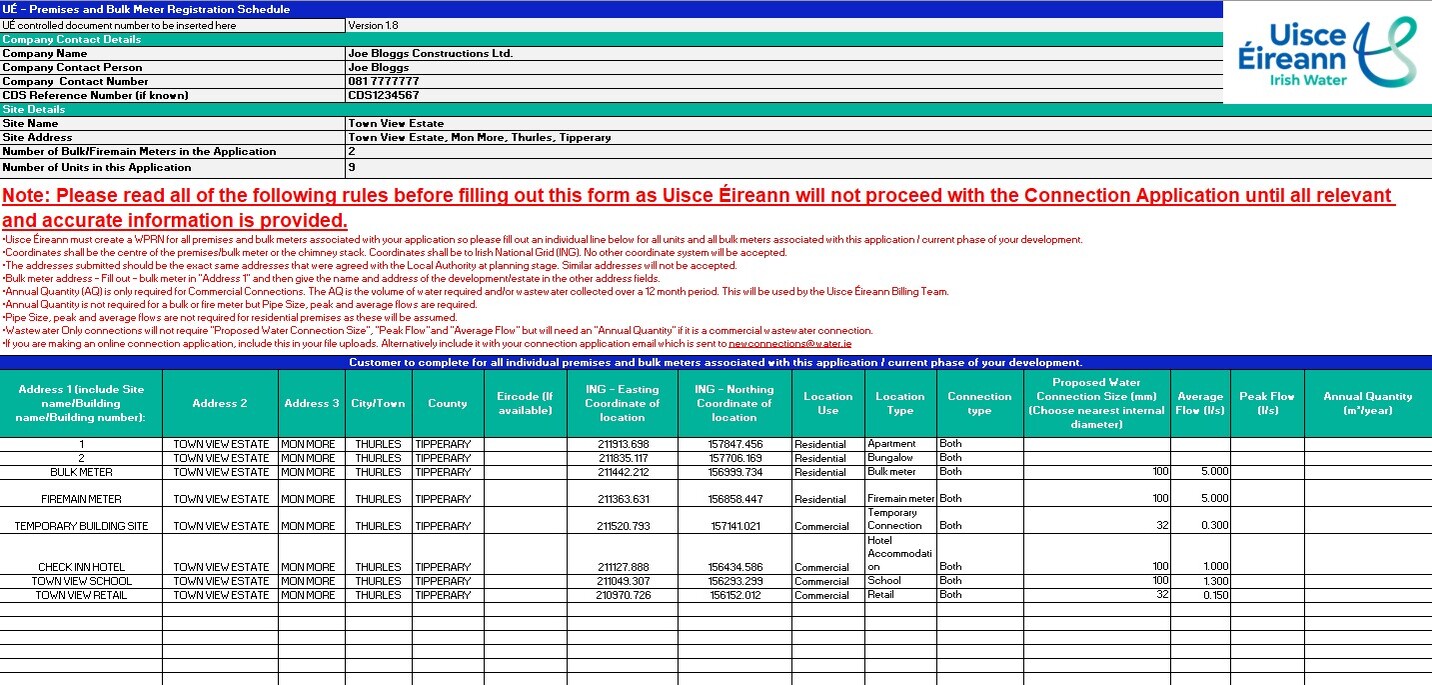Click the Eircode column header
The width and height of the screenshot is (1432, 685).
tap(524, 403)
